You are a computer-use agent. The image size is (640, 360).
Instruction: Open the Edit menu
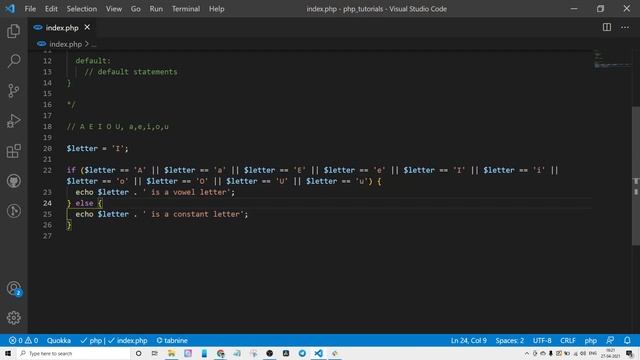(x=51, y=9)
